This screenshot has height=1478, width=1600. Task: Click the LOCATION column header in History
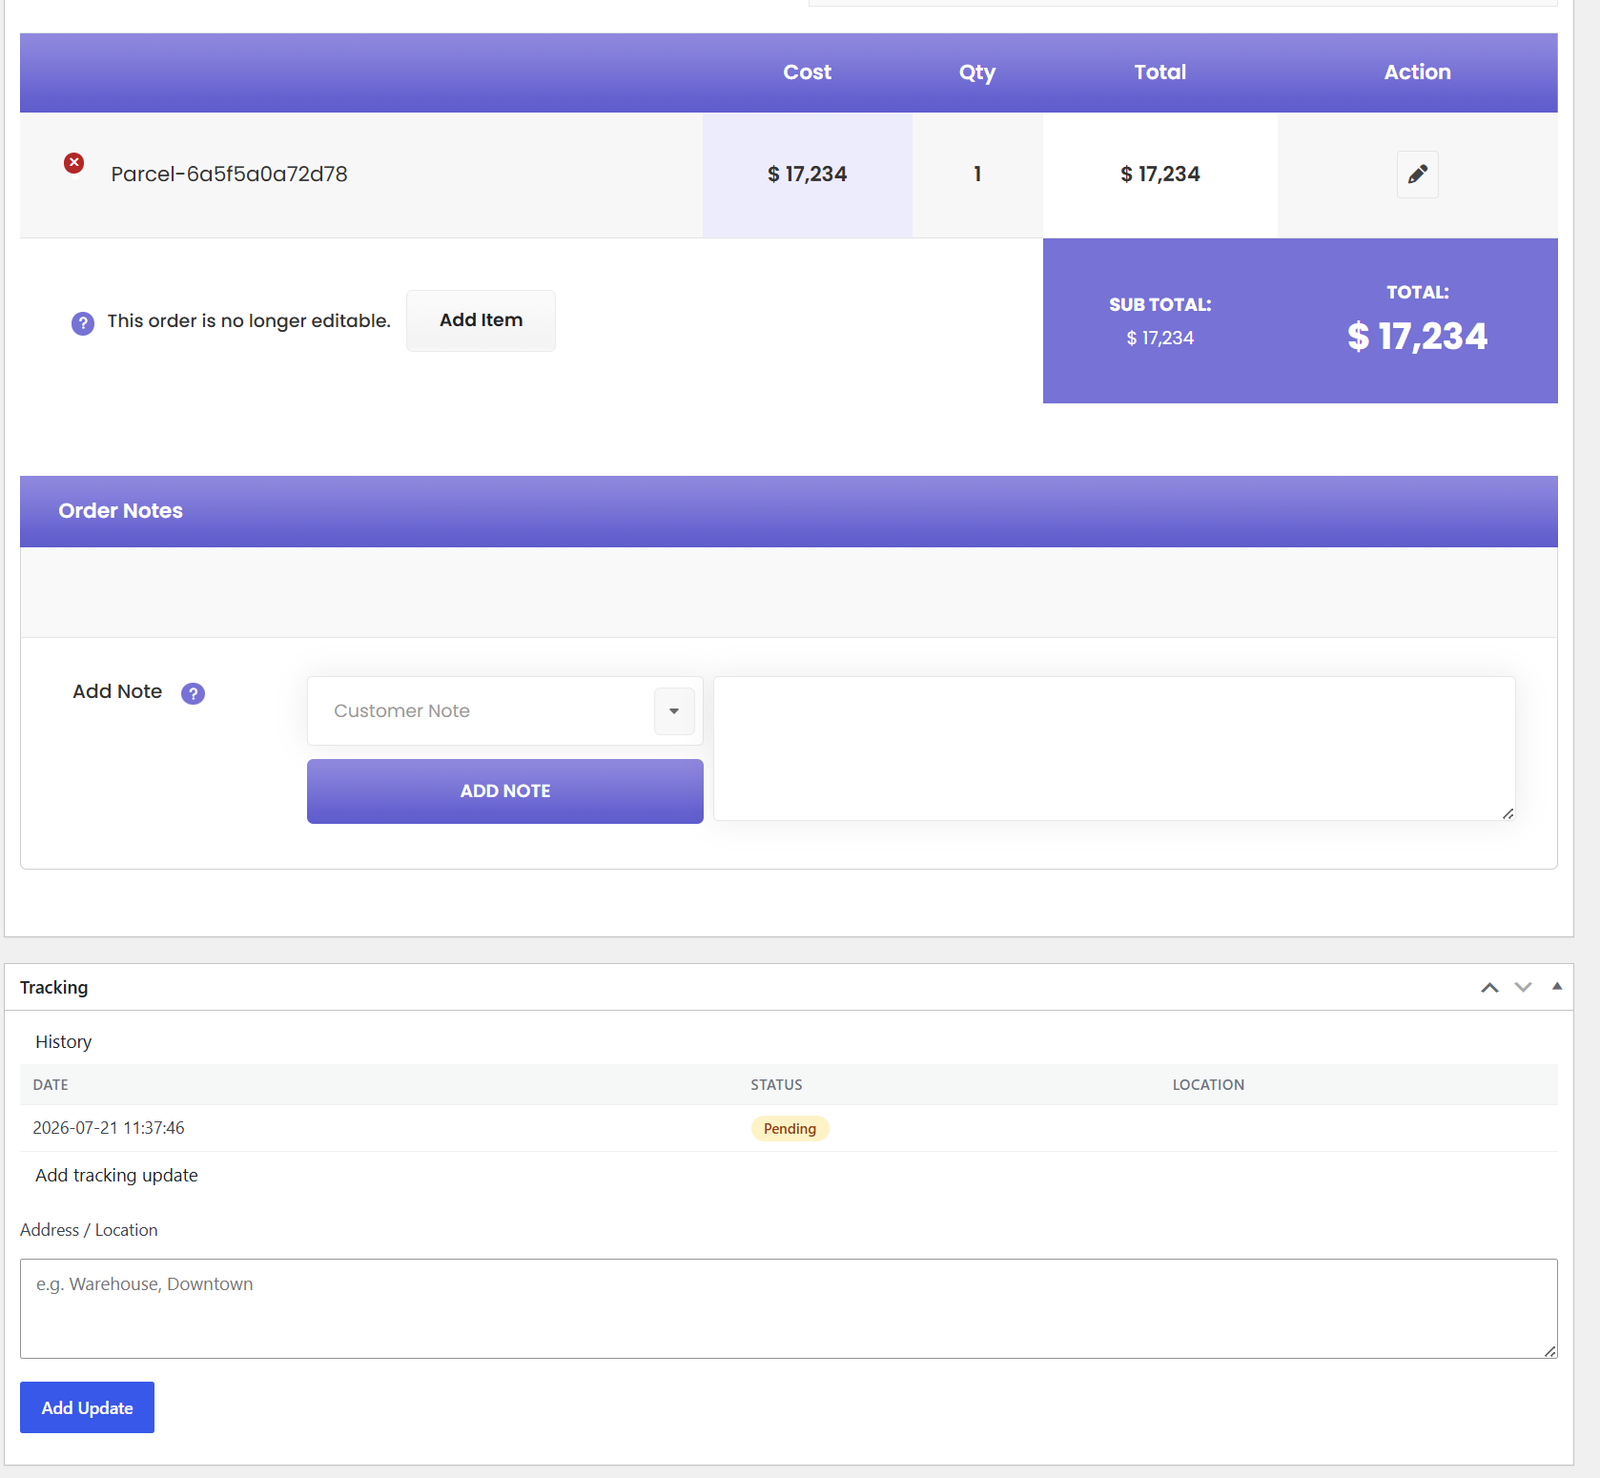[x=1208, y=1085]
